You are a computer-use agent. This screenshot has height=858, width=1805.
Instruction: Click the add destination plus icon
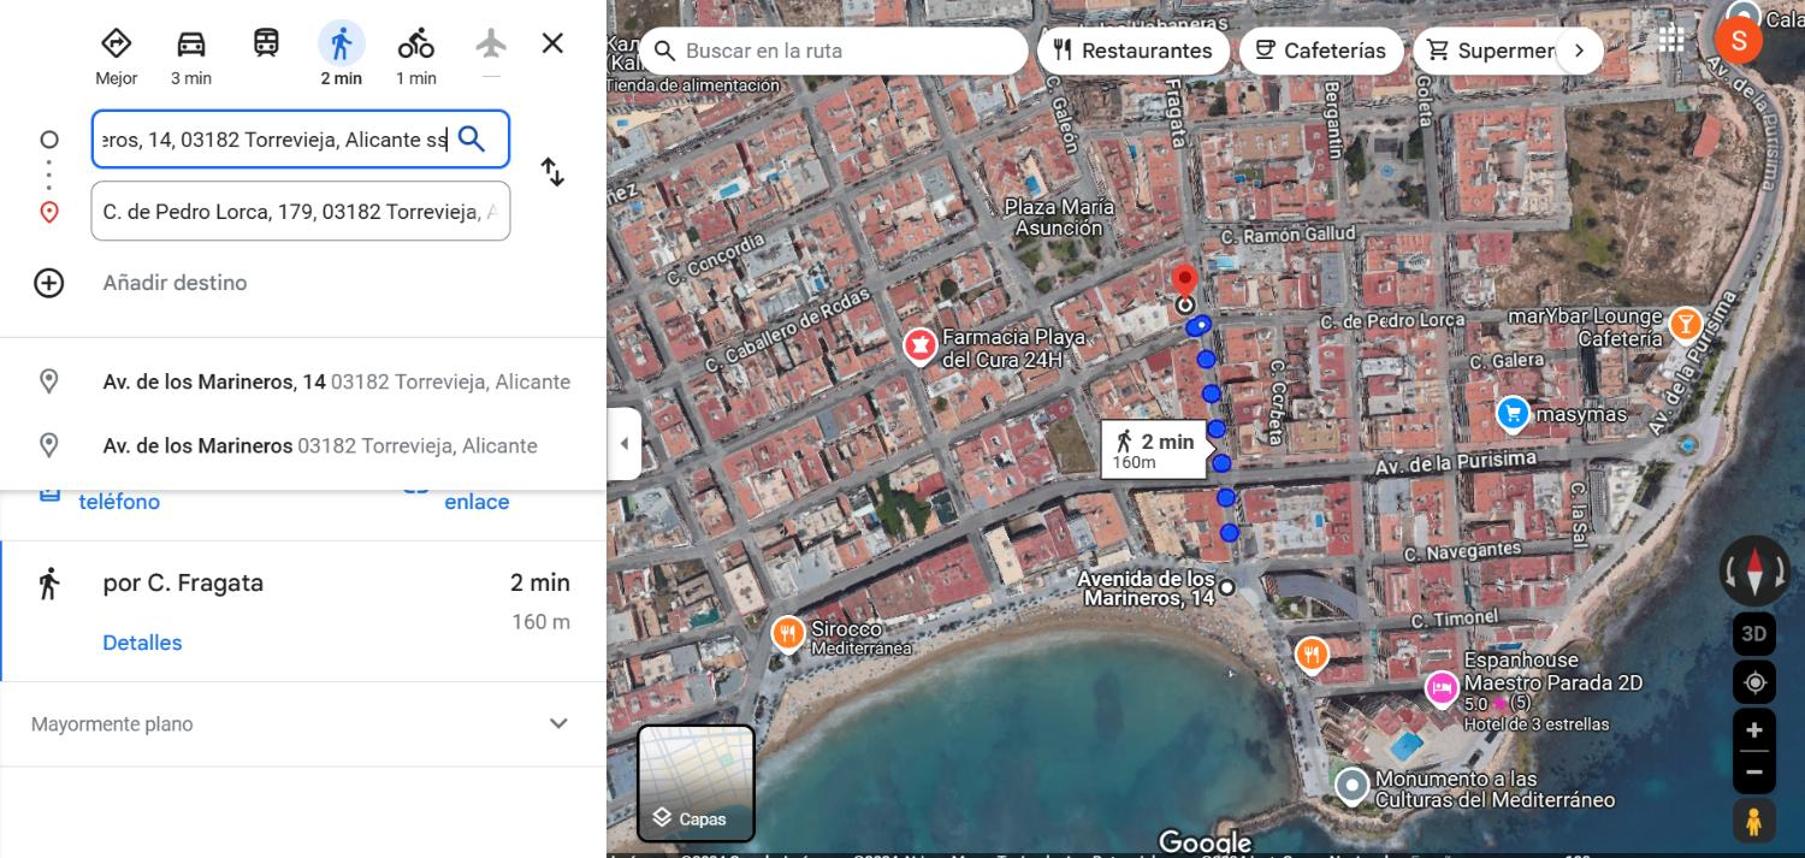tap(49, 283)
